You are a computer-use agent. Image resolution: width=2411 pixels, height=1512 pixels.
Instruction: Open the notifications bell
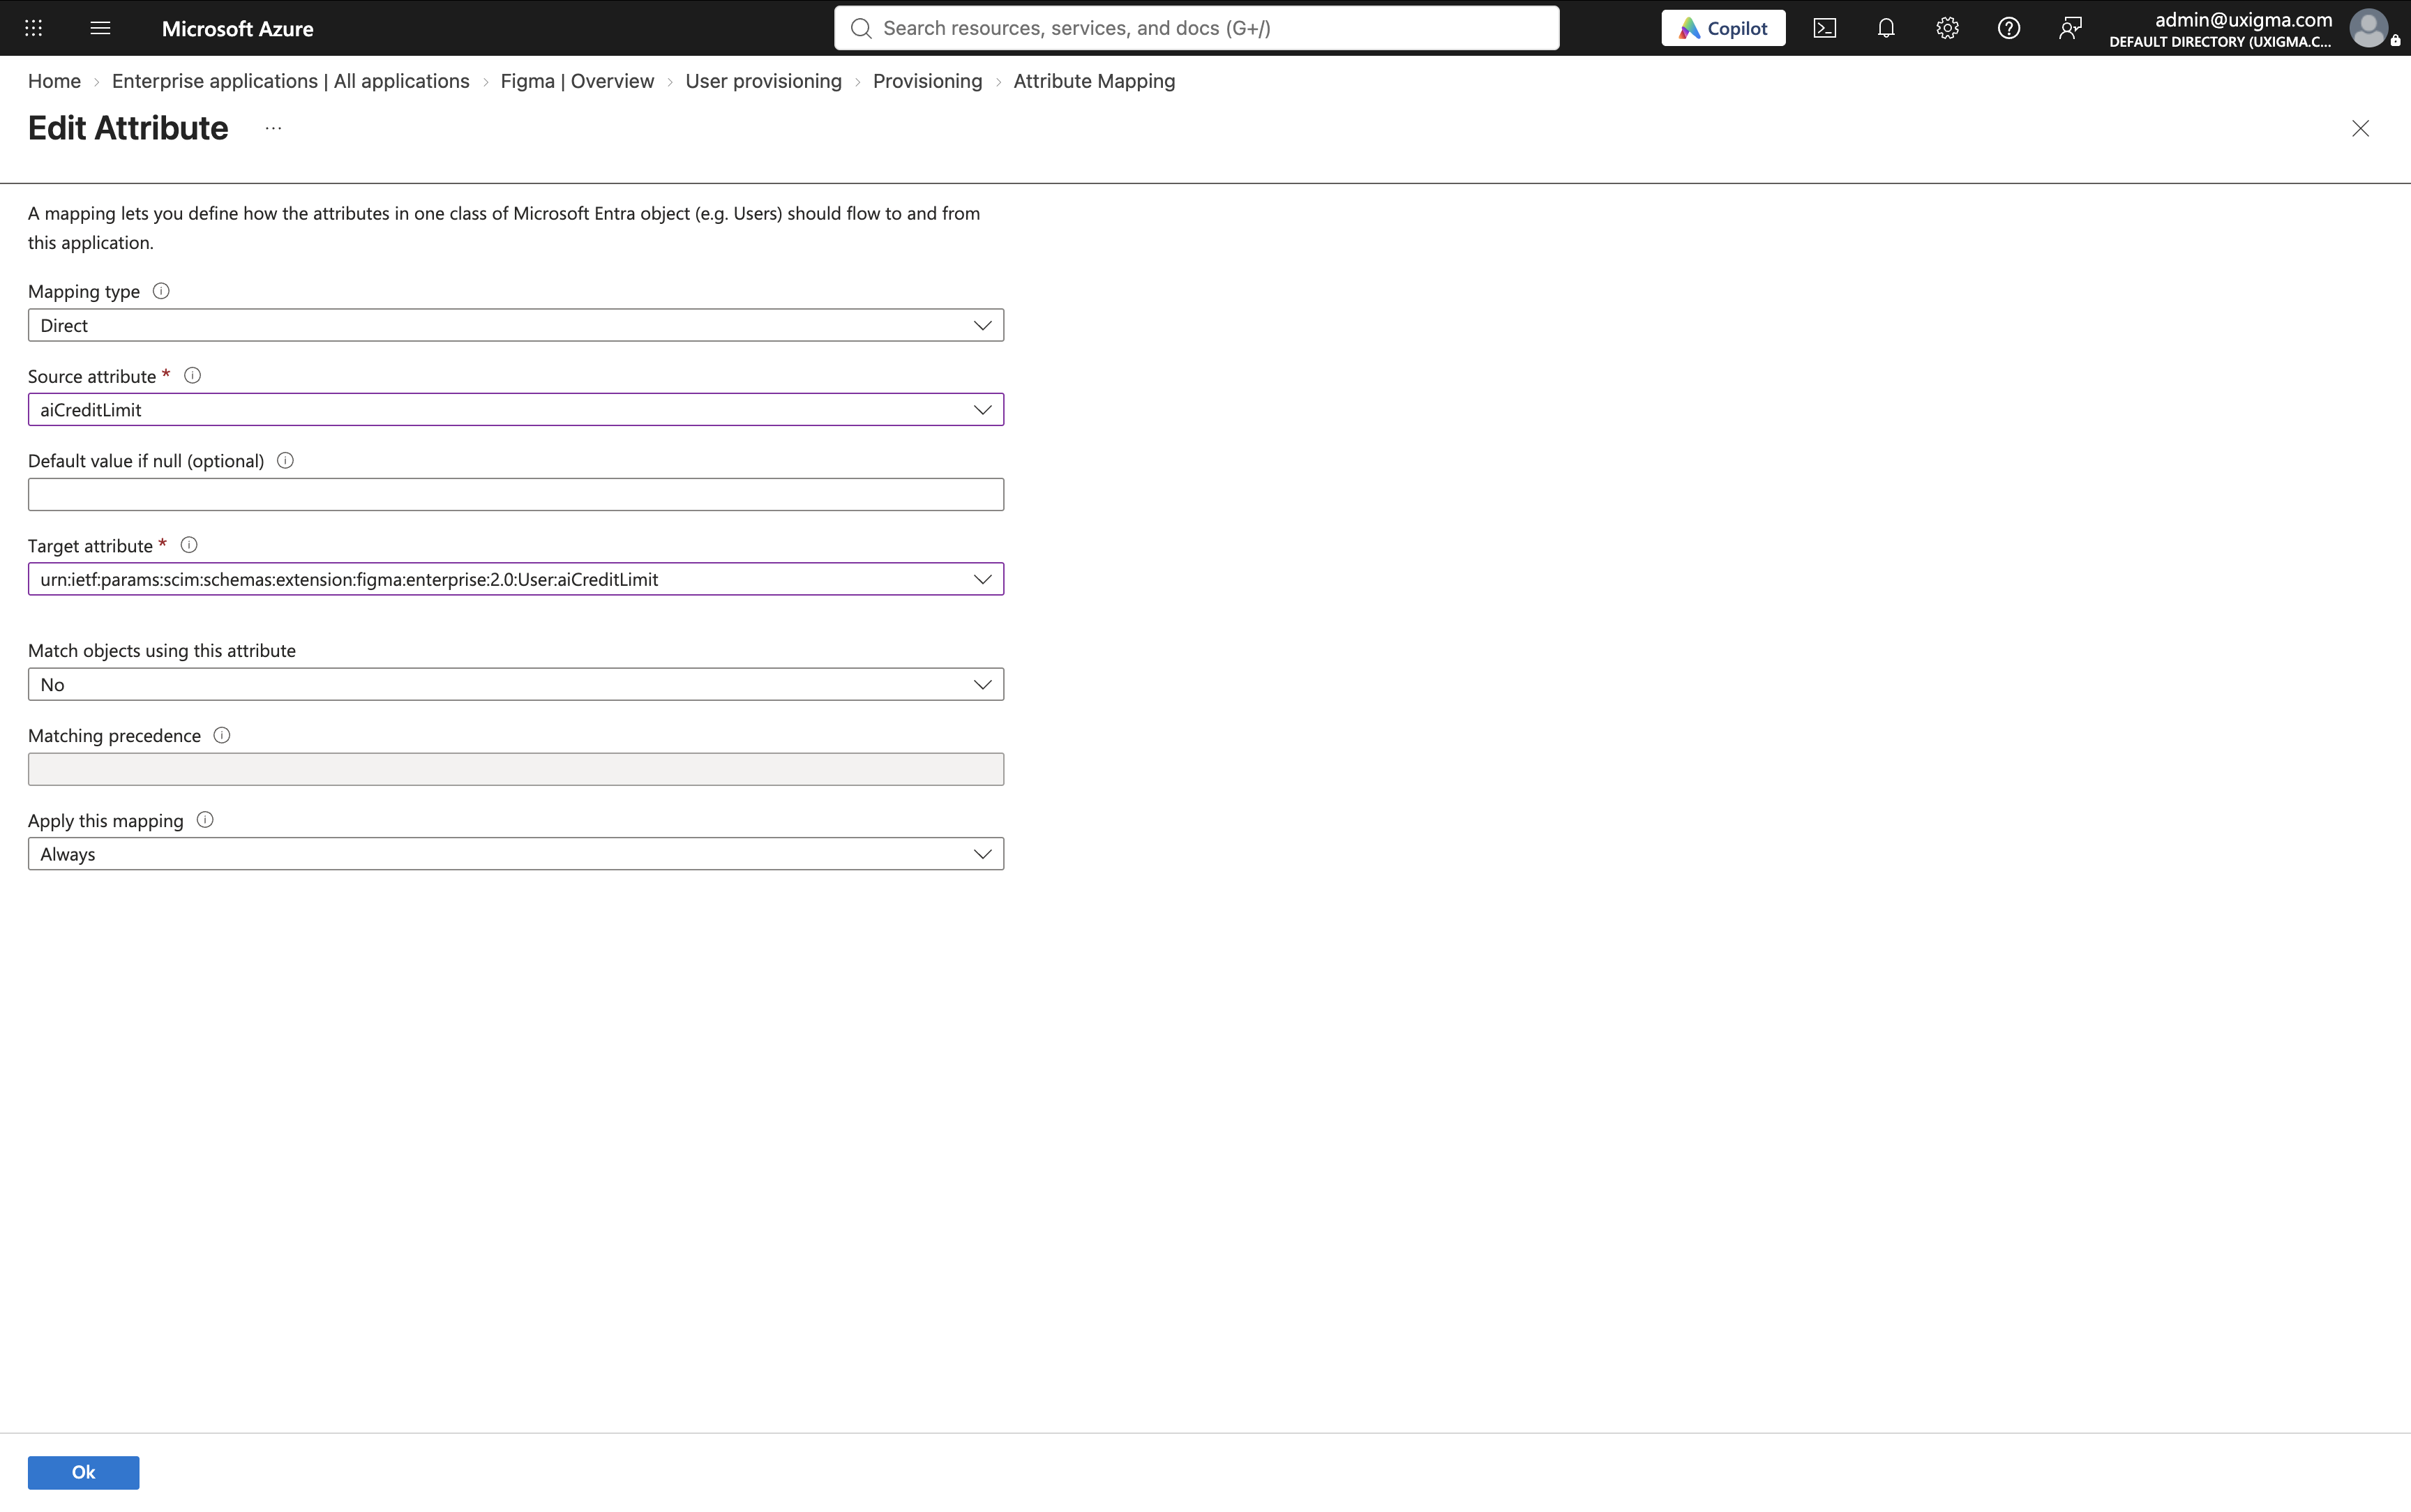click(x=1886, y=28)
